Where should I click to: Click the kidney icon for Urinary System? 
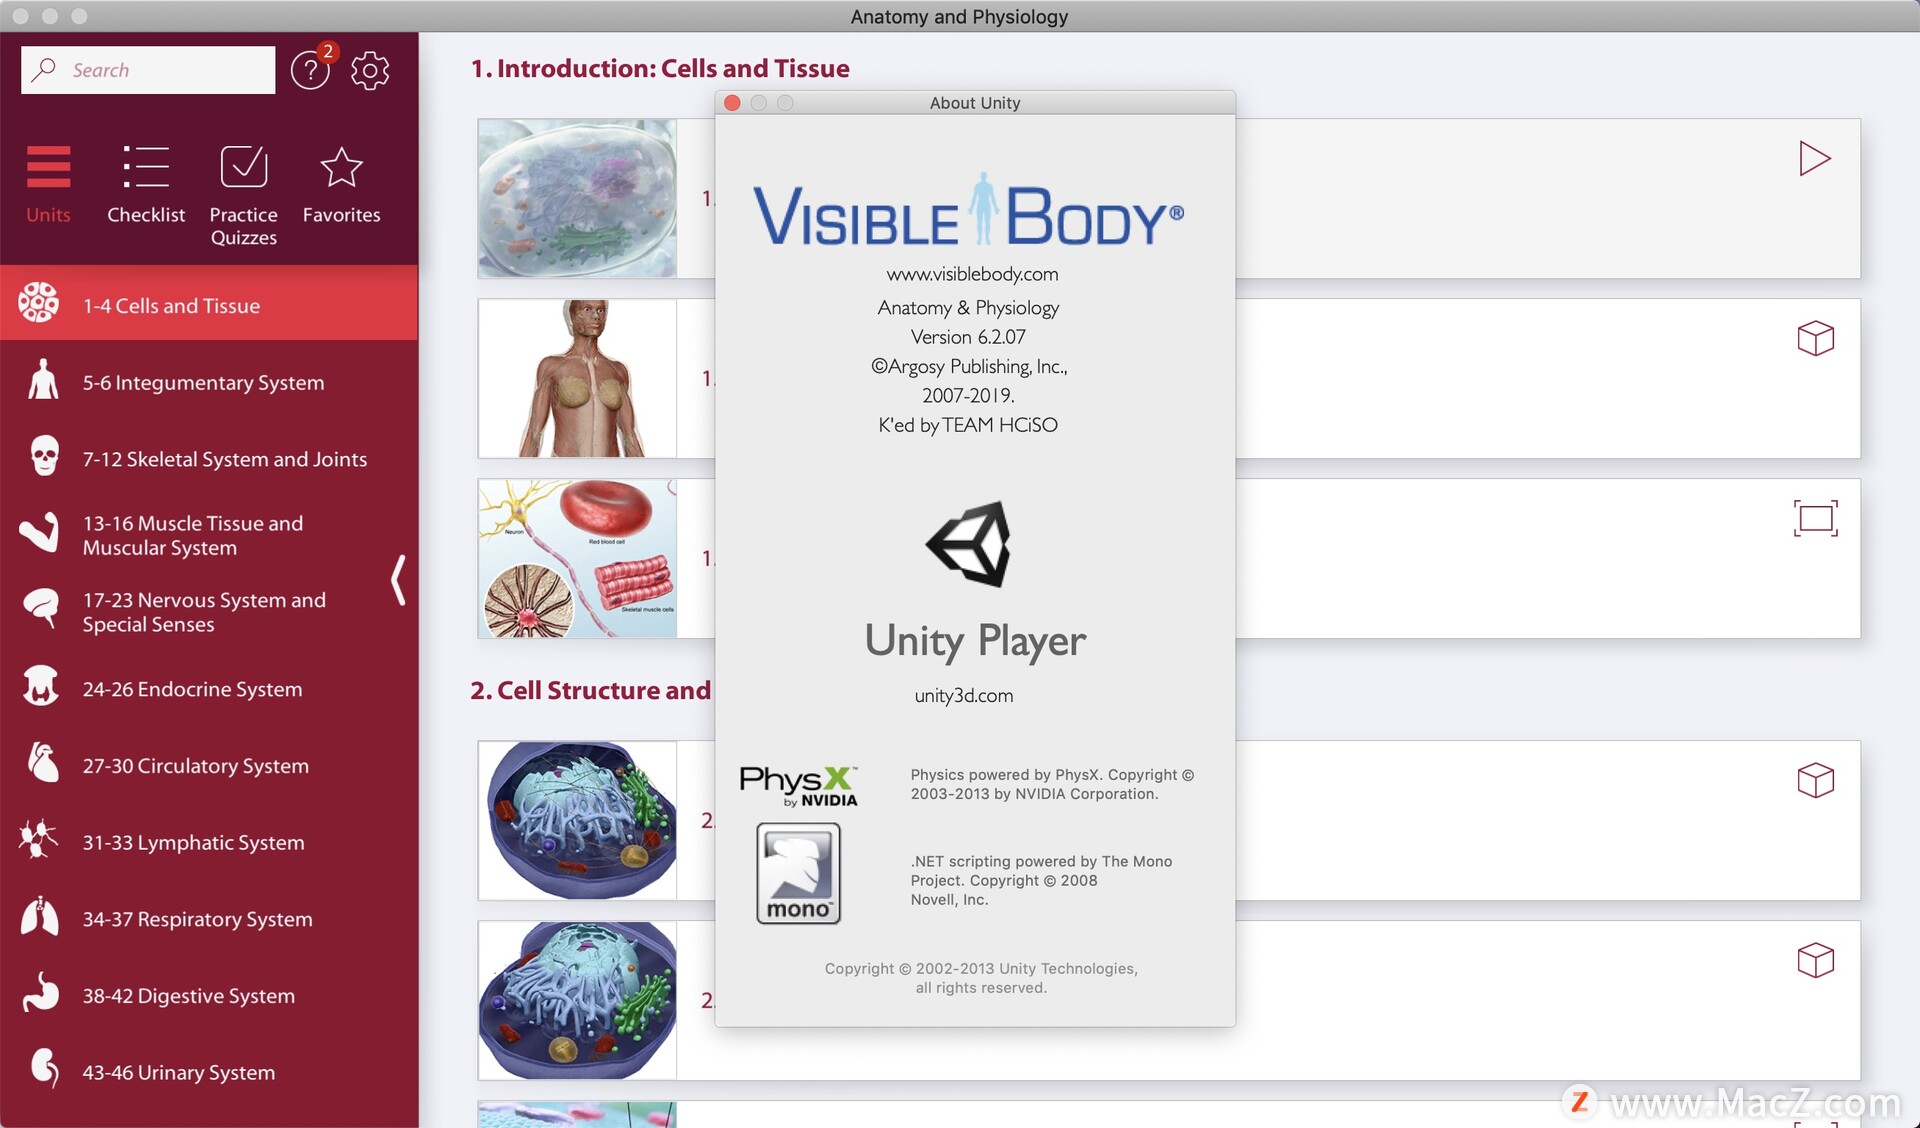[44, 1068]
